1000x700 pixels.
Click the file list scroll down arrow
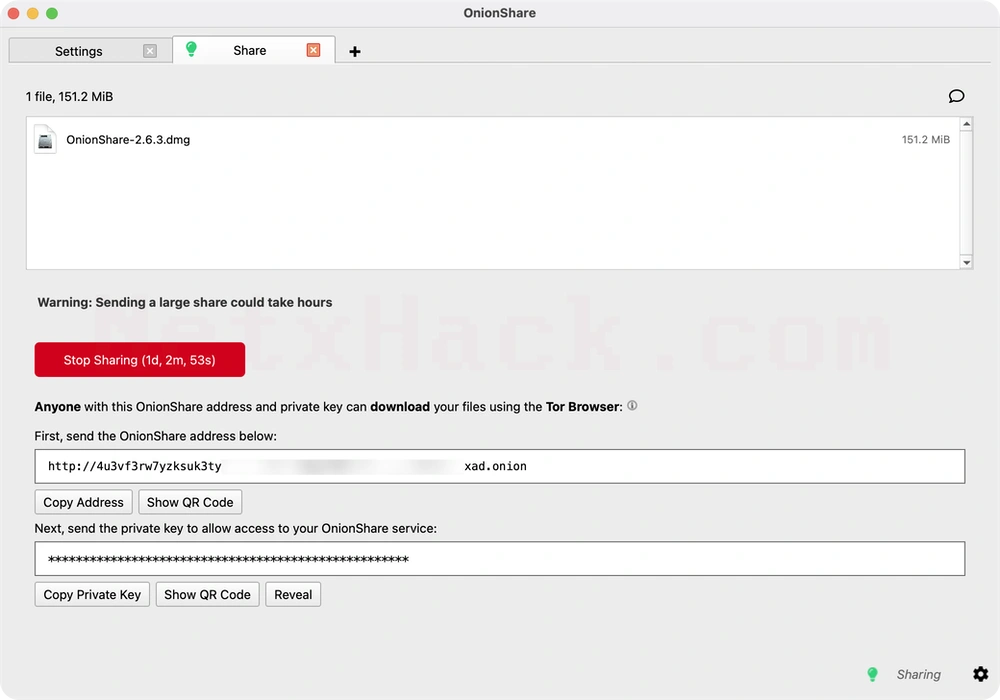pos(966,262)
